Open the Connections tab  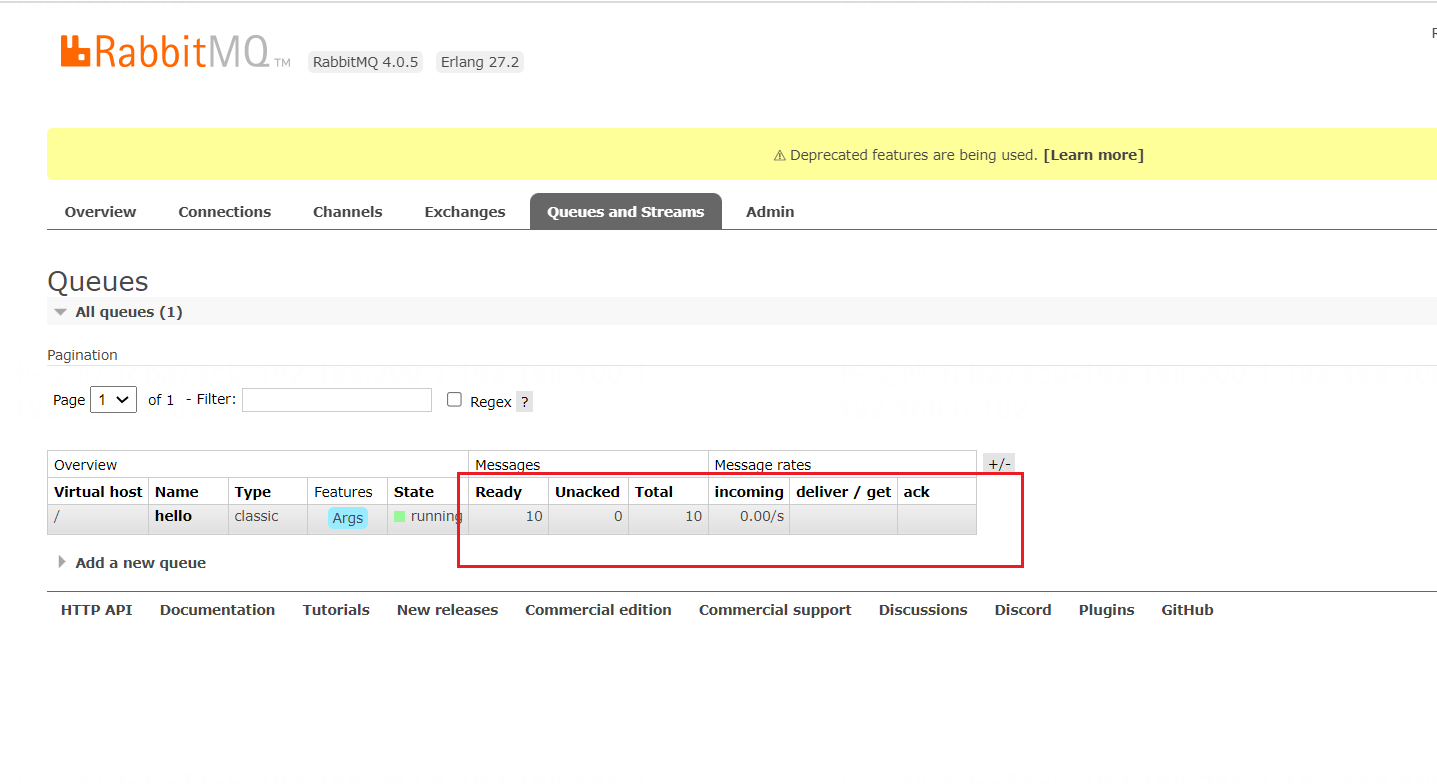tap(224, 212)
